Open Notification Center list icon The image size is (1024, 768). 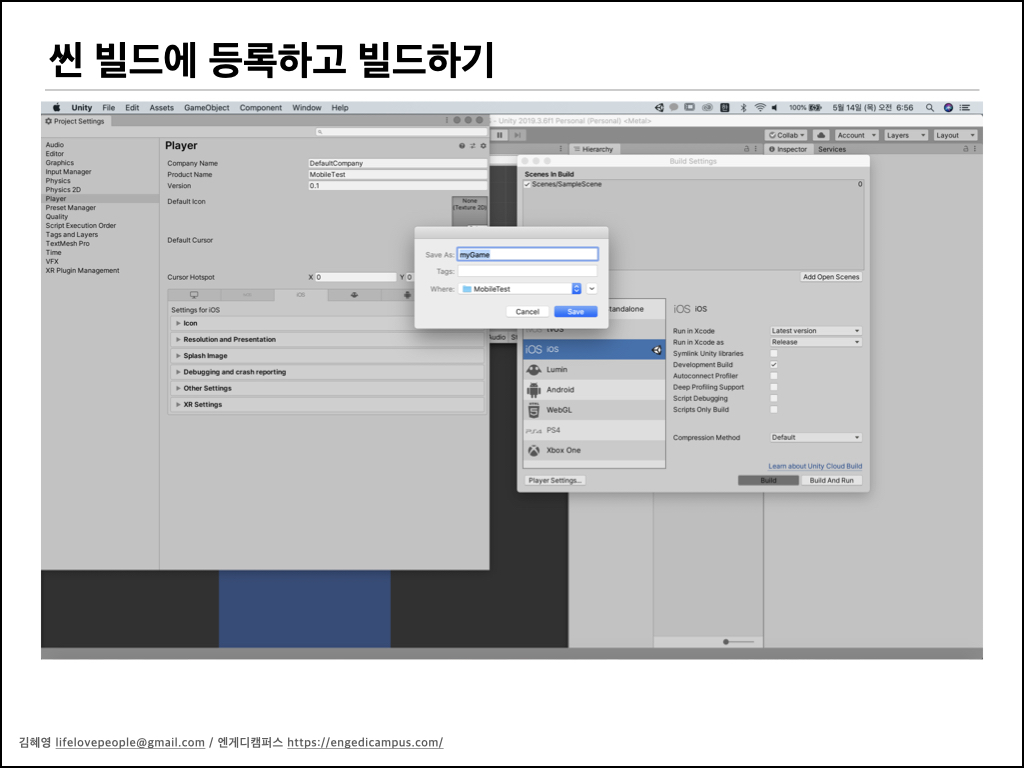click(965, 108)
